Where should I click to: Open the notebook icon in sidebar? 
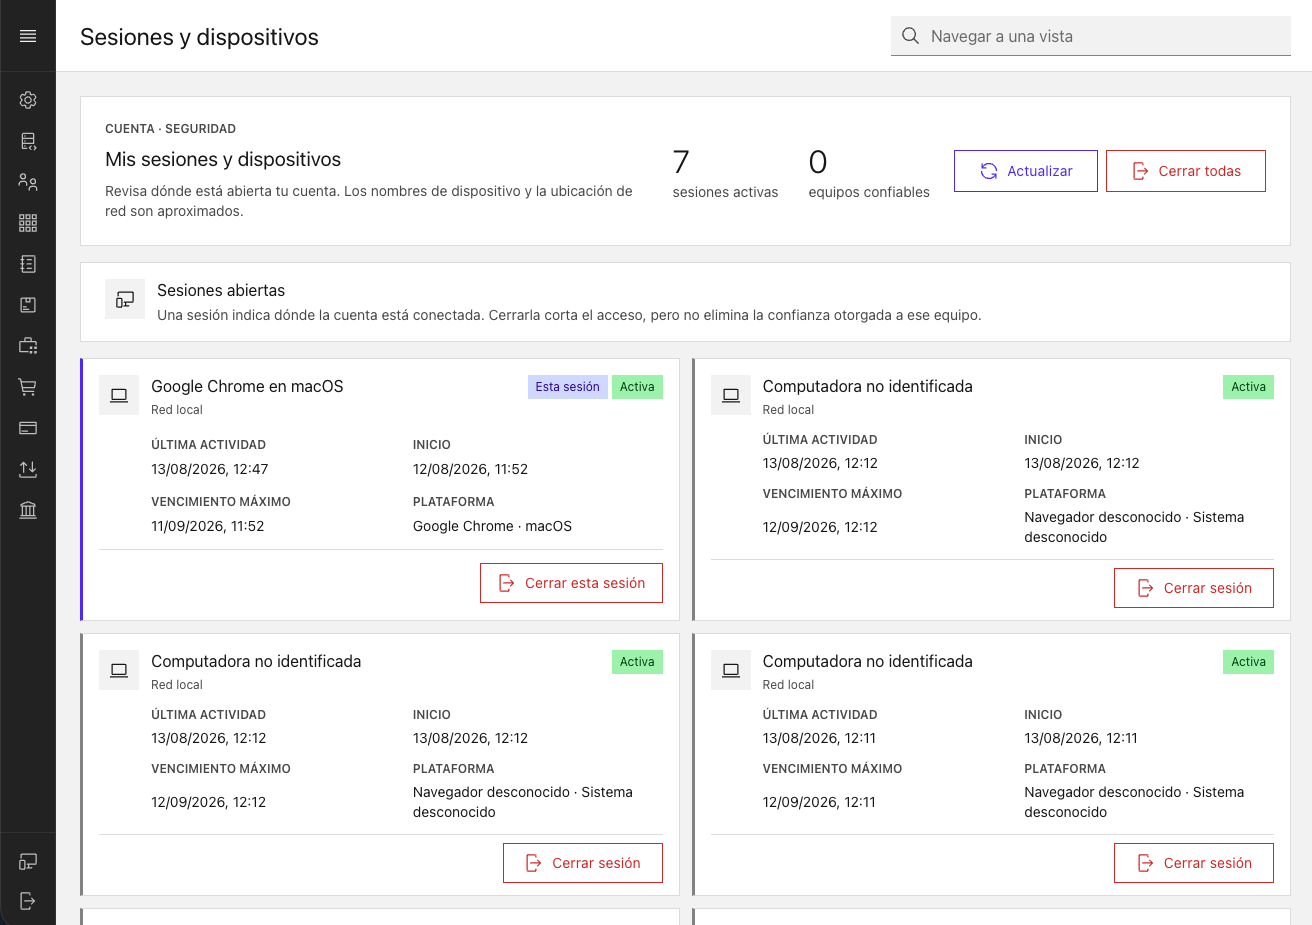point(28,264)
